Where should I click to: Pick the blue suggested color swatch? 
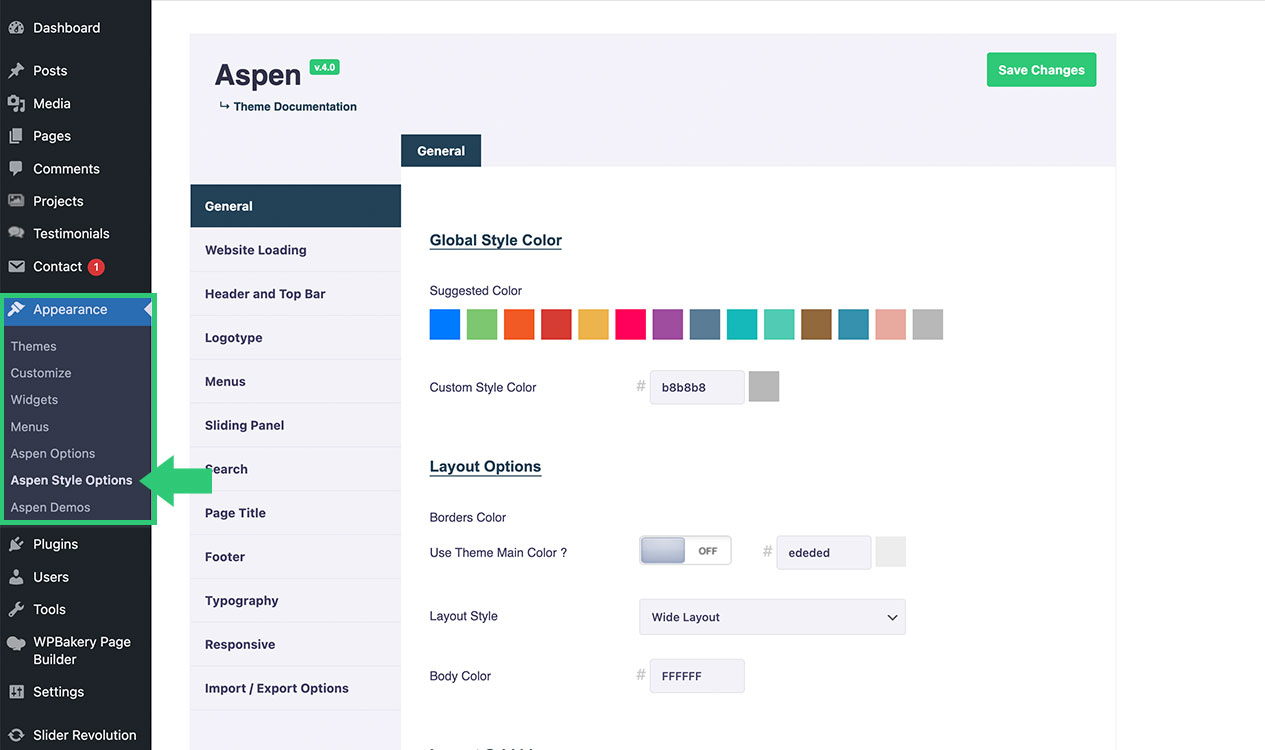tap(445, 324)
